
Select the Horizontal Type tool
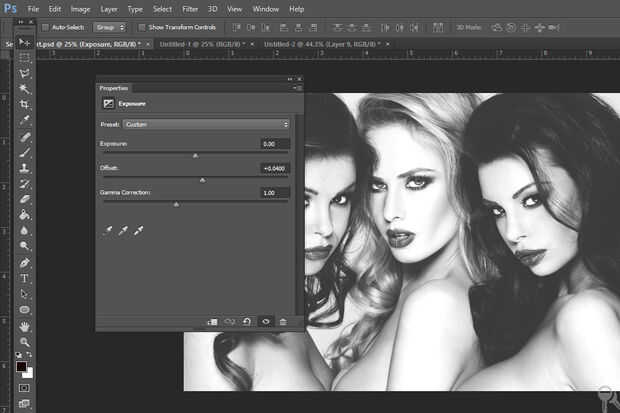pyautogui.click(x=25, y=278)
